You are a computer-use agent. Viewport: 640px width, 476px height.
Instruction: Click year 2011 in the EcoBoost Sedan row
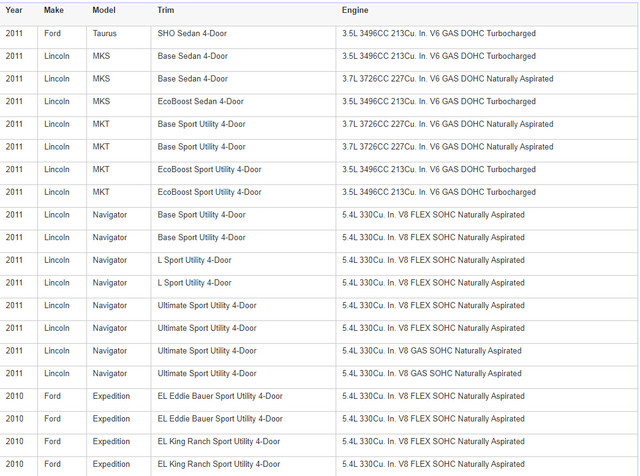[x=14, y=101]
